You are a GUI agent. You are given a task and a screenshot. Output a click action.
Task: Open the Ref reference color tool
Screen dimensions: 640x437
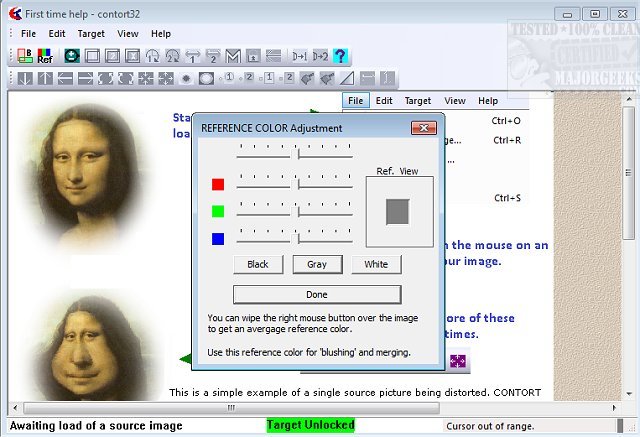click(x=45, y=56)
